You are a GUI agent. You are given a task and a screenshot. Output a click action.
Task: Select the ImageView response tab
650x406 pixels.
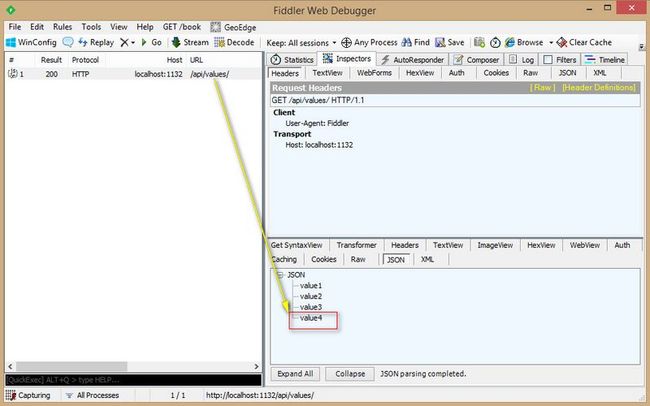[495, 245]
